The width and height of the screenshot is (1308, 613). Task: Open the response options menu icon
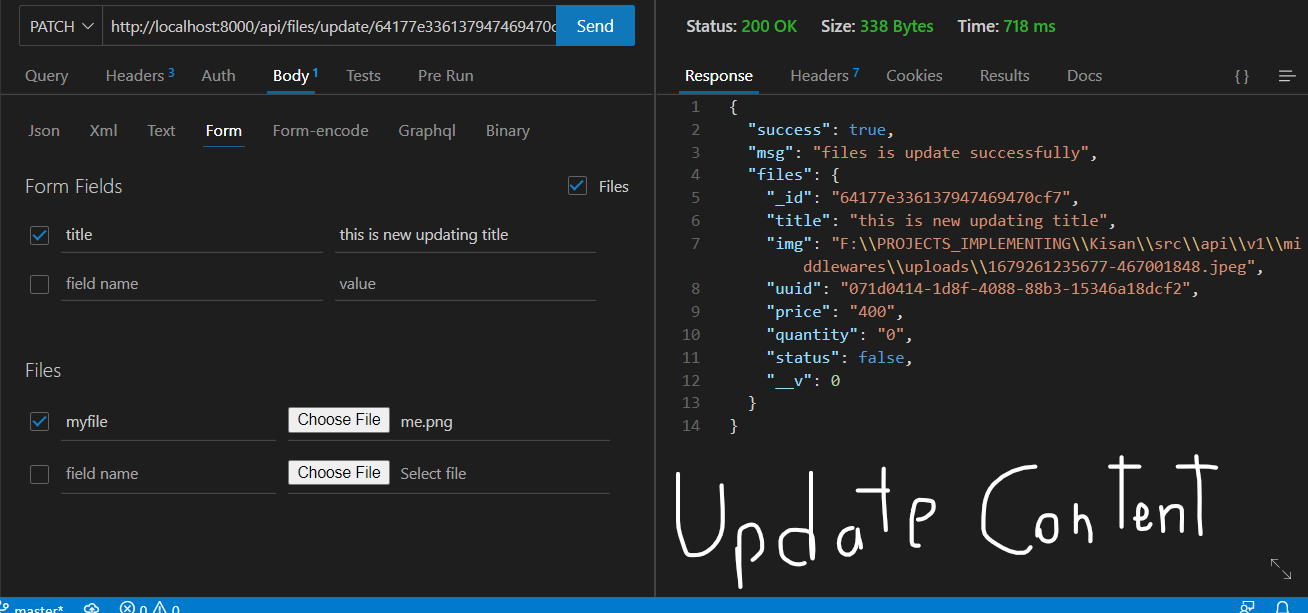(1287, 76)
